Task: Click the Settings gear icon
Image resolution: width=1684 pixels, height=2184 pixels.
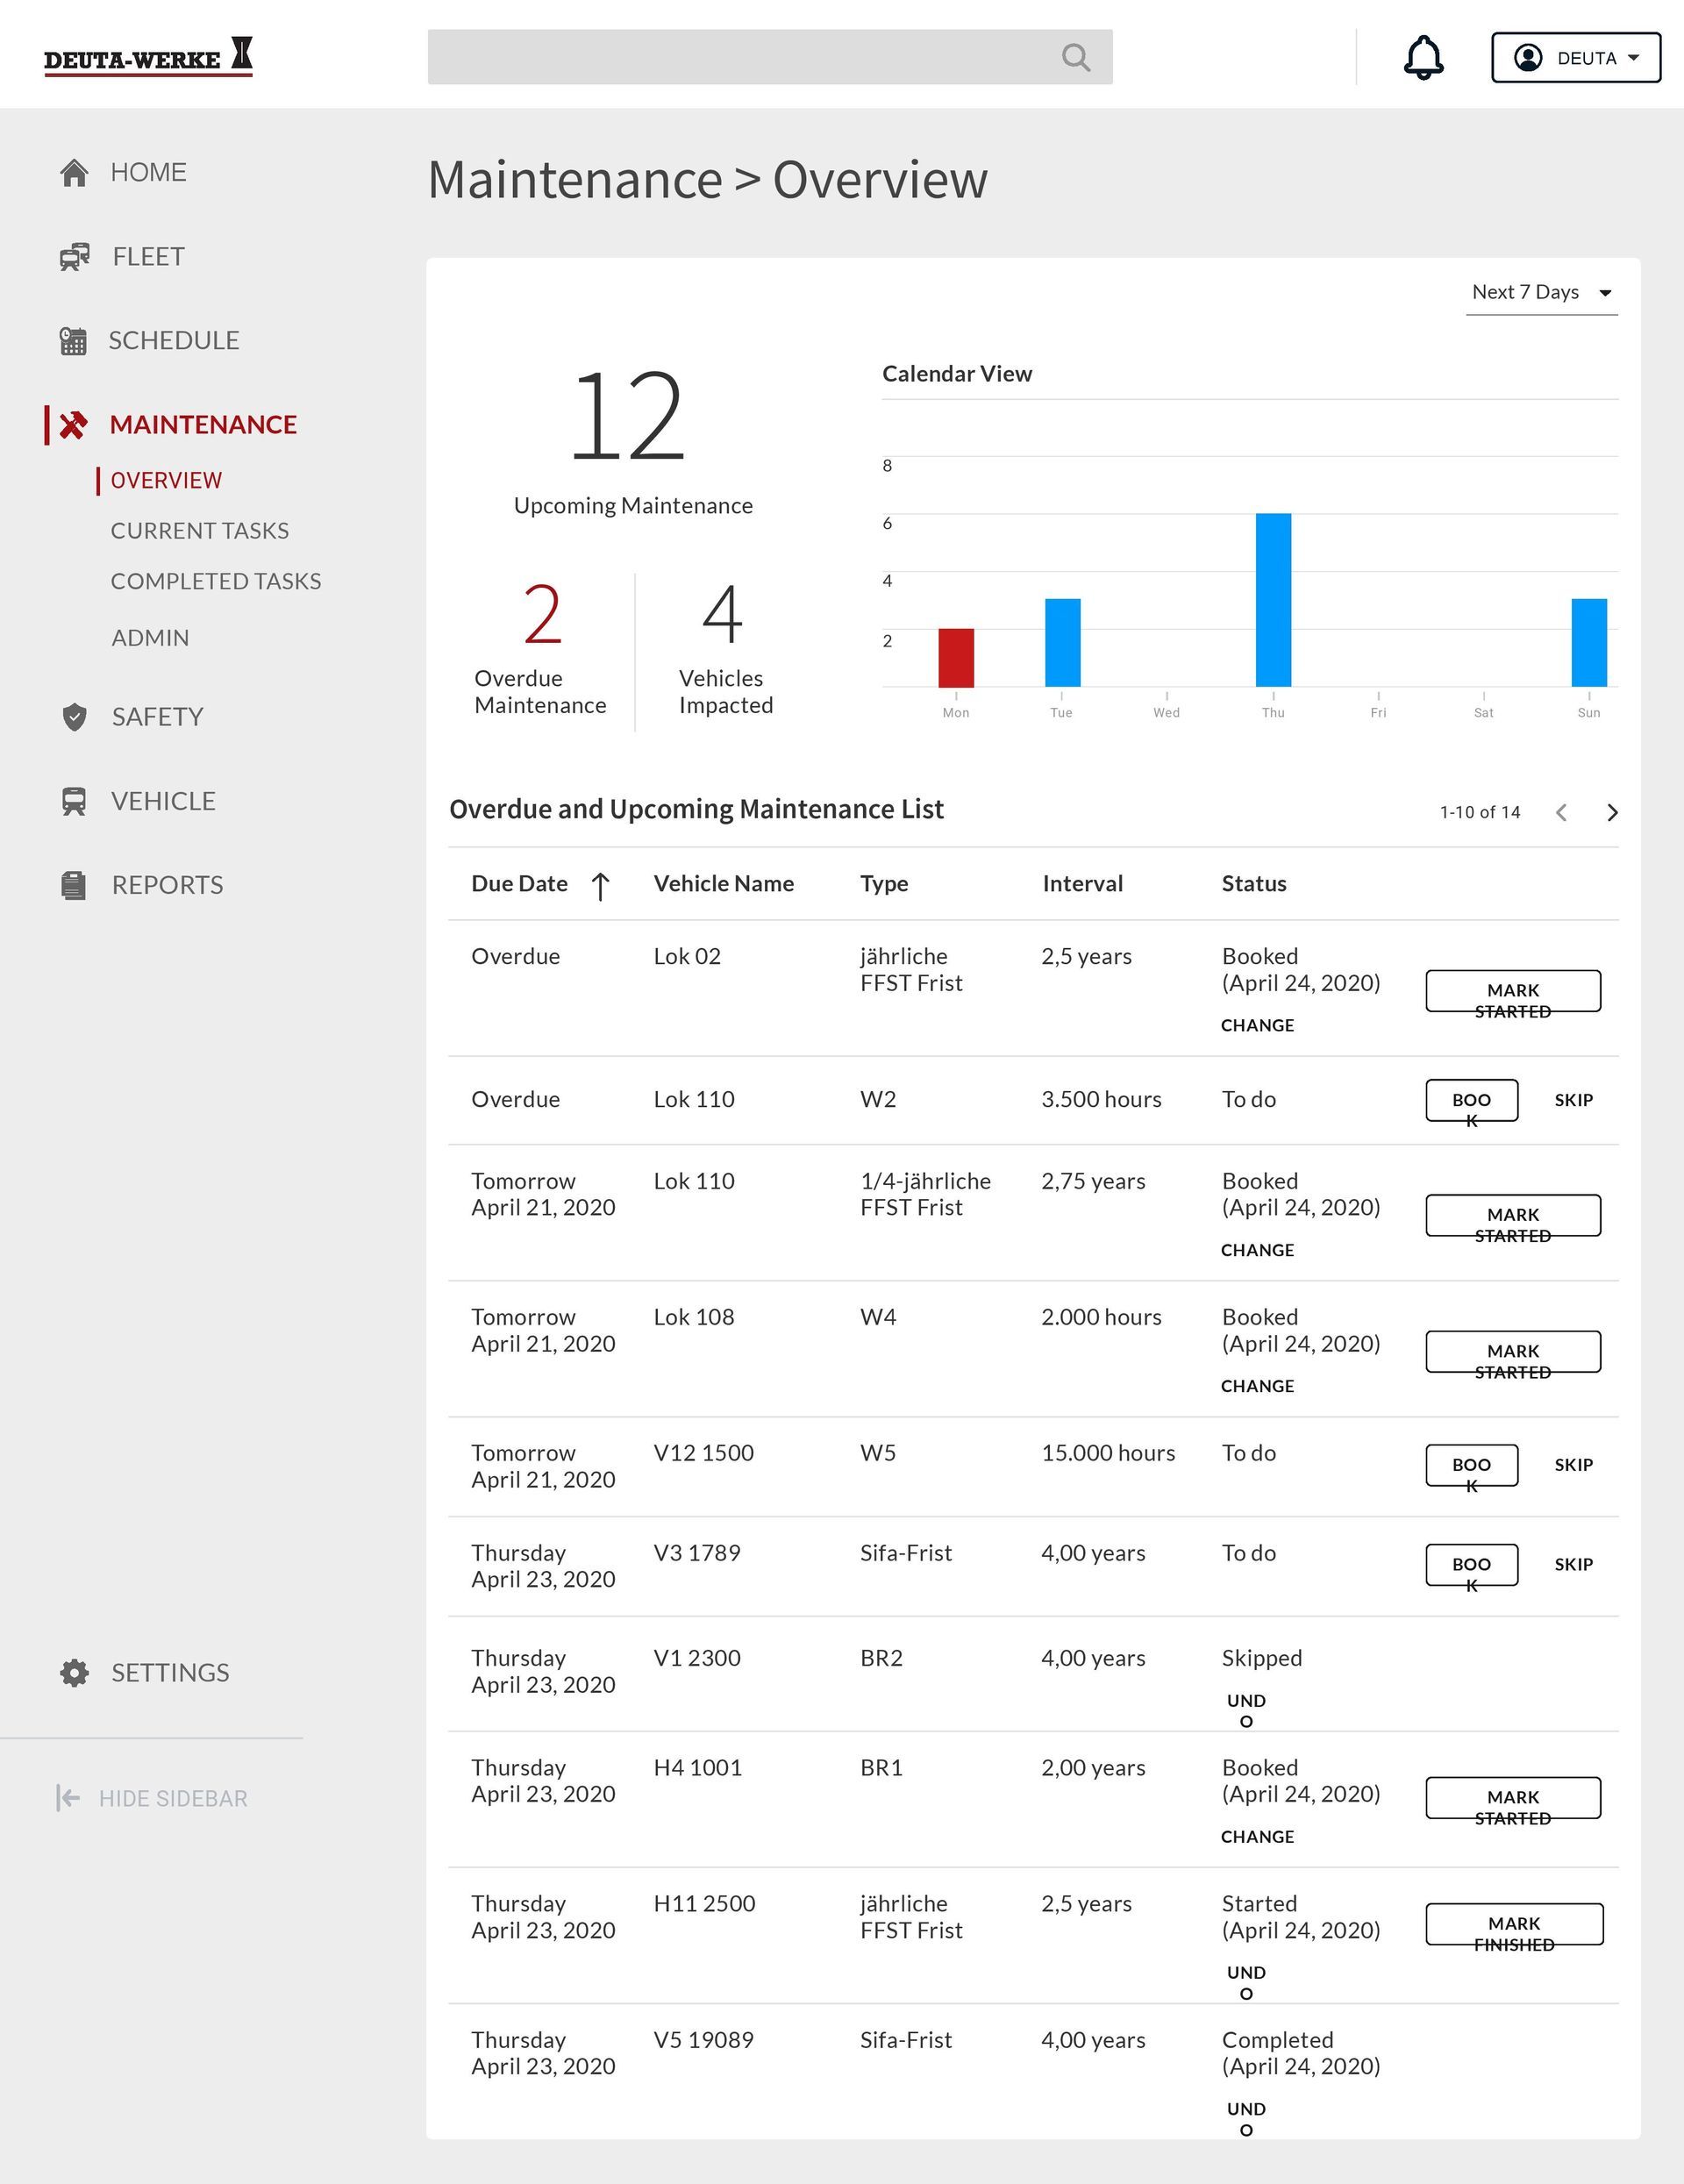Action: coord(74,1673)
